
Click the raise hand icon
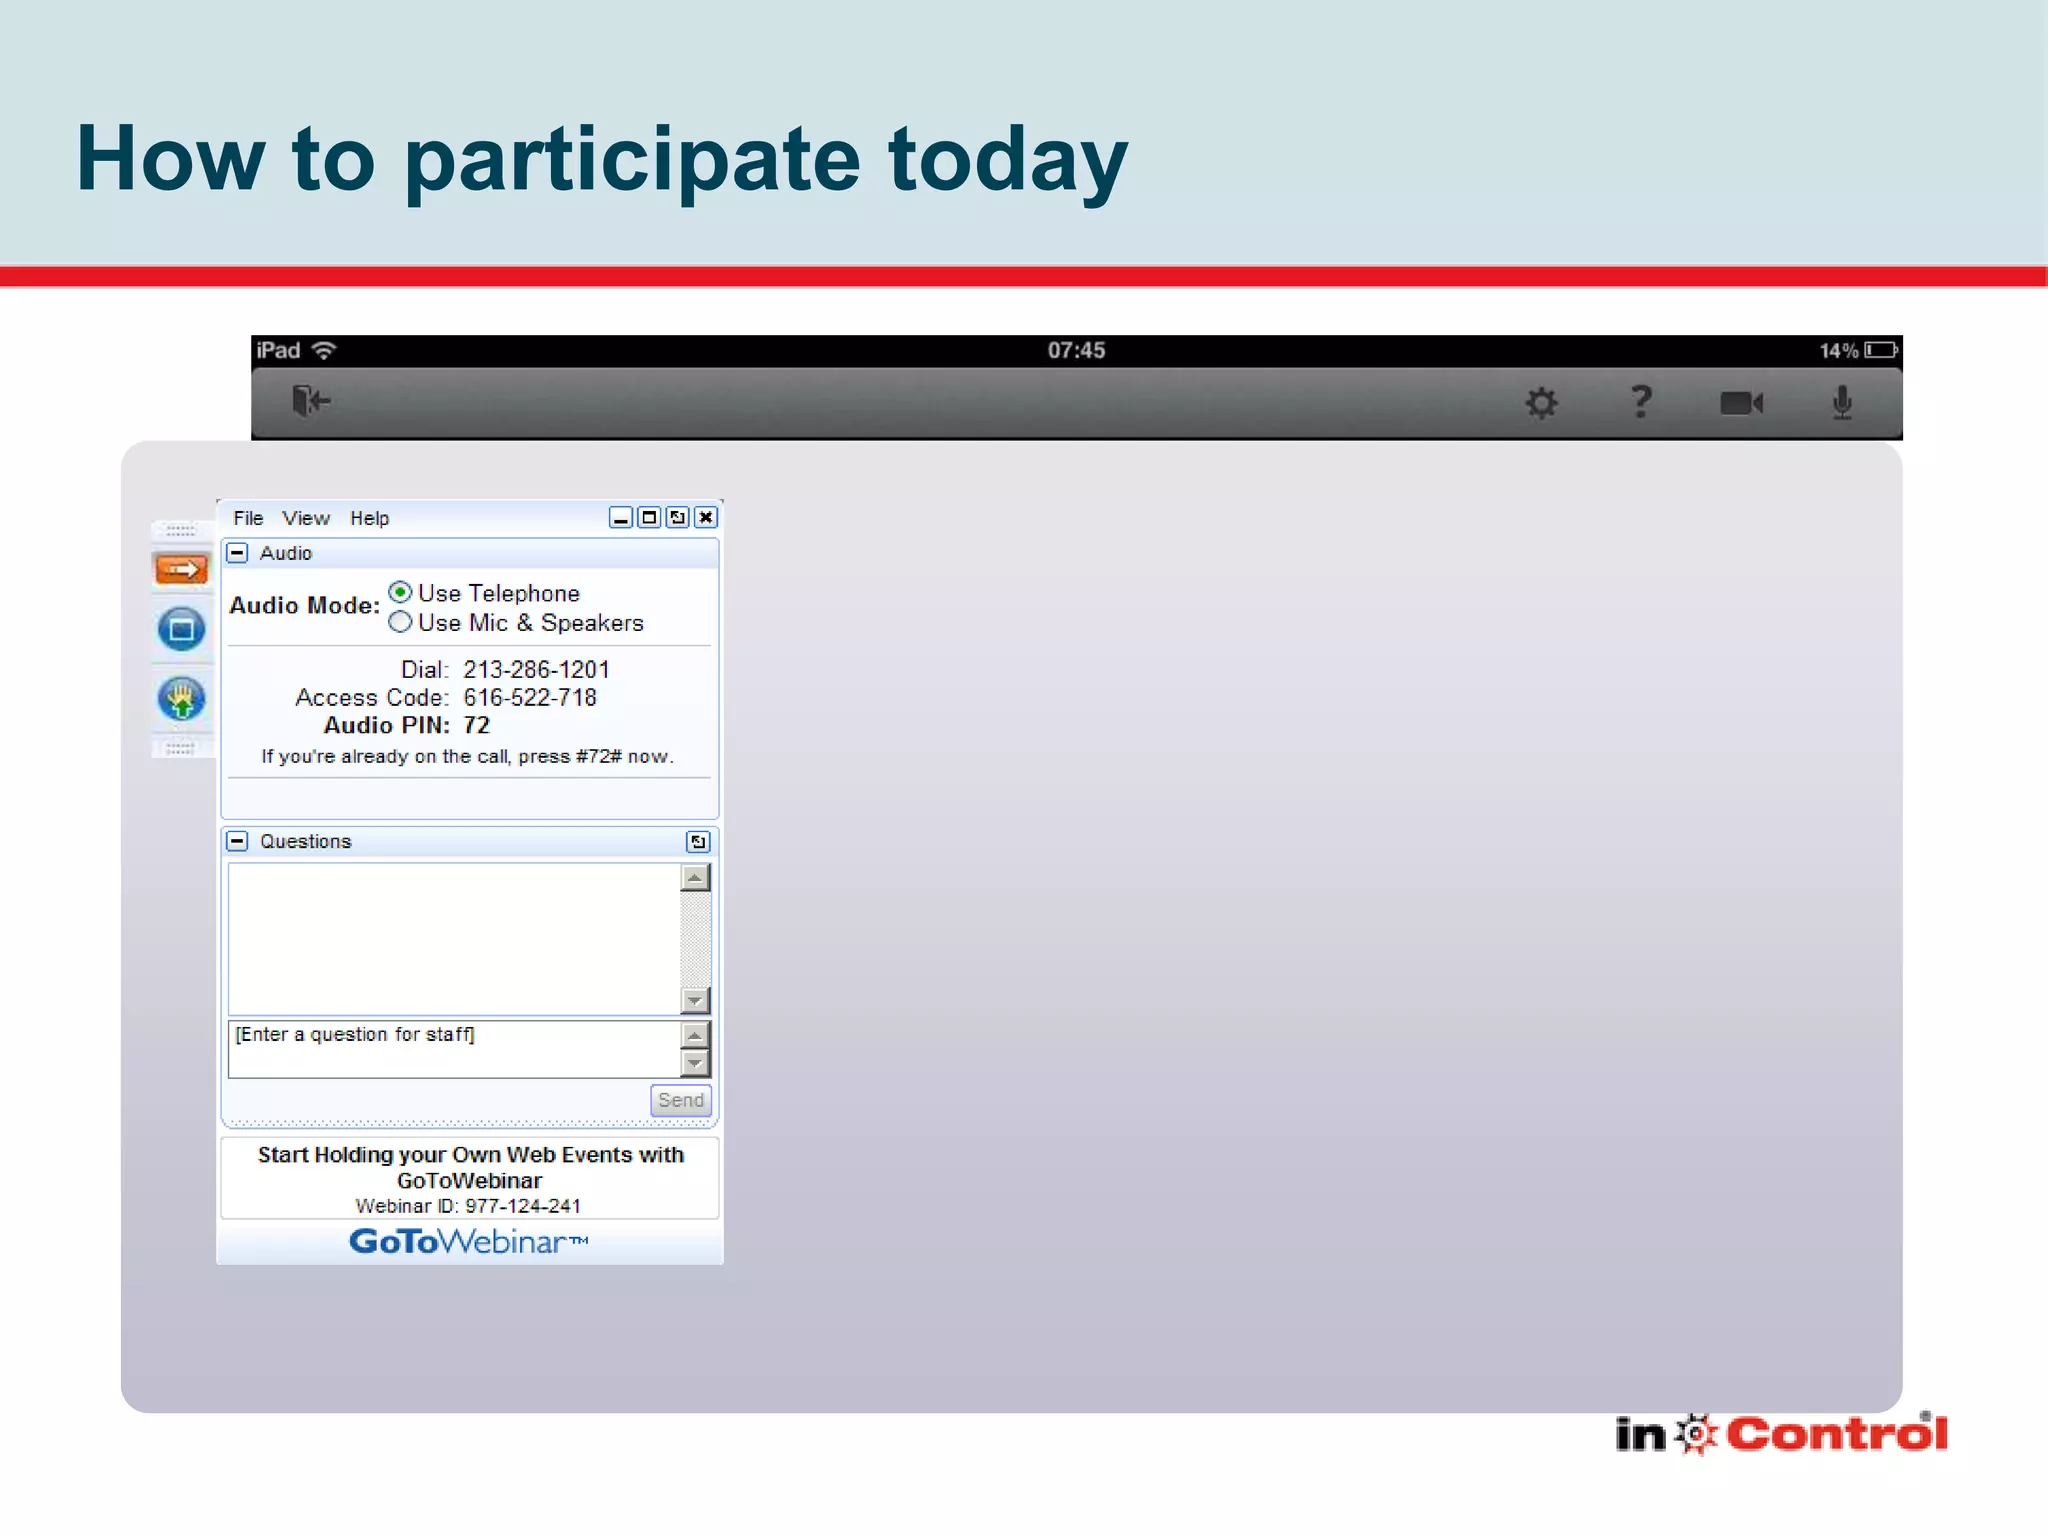click(x=181, y=699)
